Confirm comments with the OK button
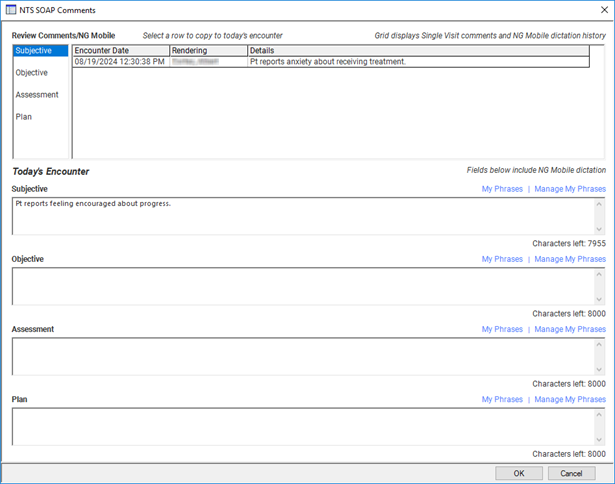The height and width of the screenshot is (484, 615). [x=519, y=473]
